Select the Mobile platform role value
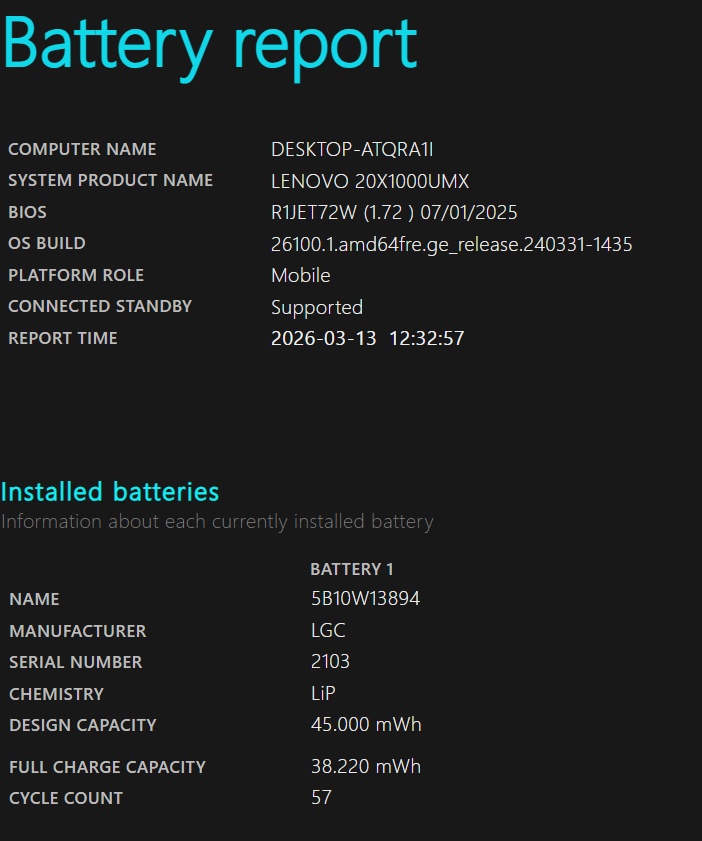702x841 pixels. [x=300, y=276]
